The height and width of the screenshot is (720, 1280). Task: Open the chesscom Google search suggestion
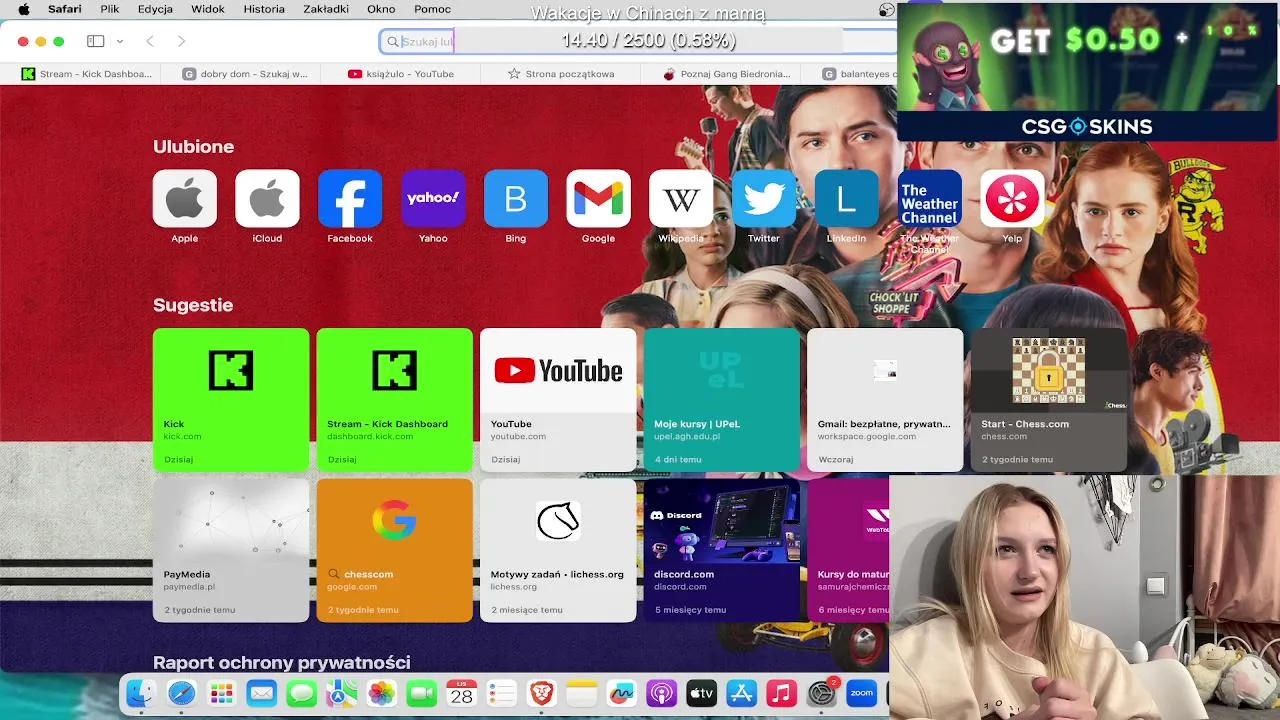point(394,550)
